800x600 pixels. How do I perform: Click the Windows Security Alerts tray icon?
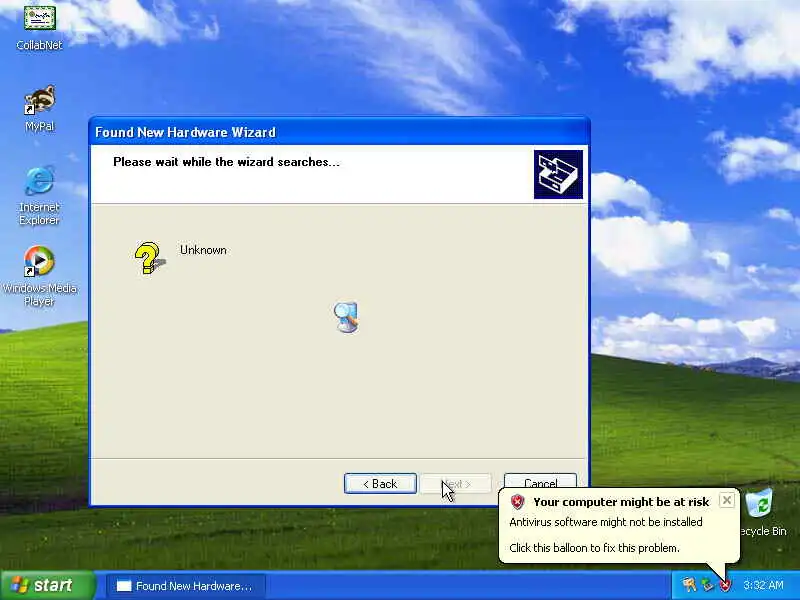725,585
